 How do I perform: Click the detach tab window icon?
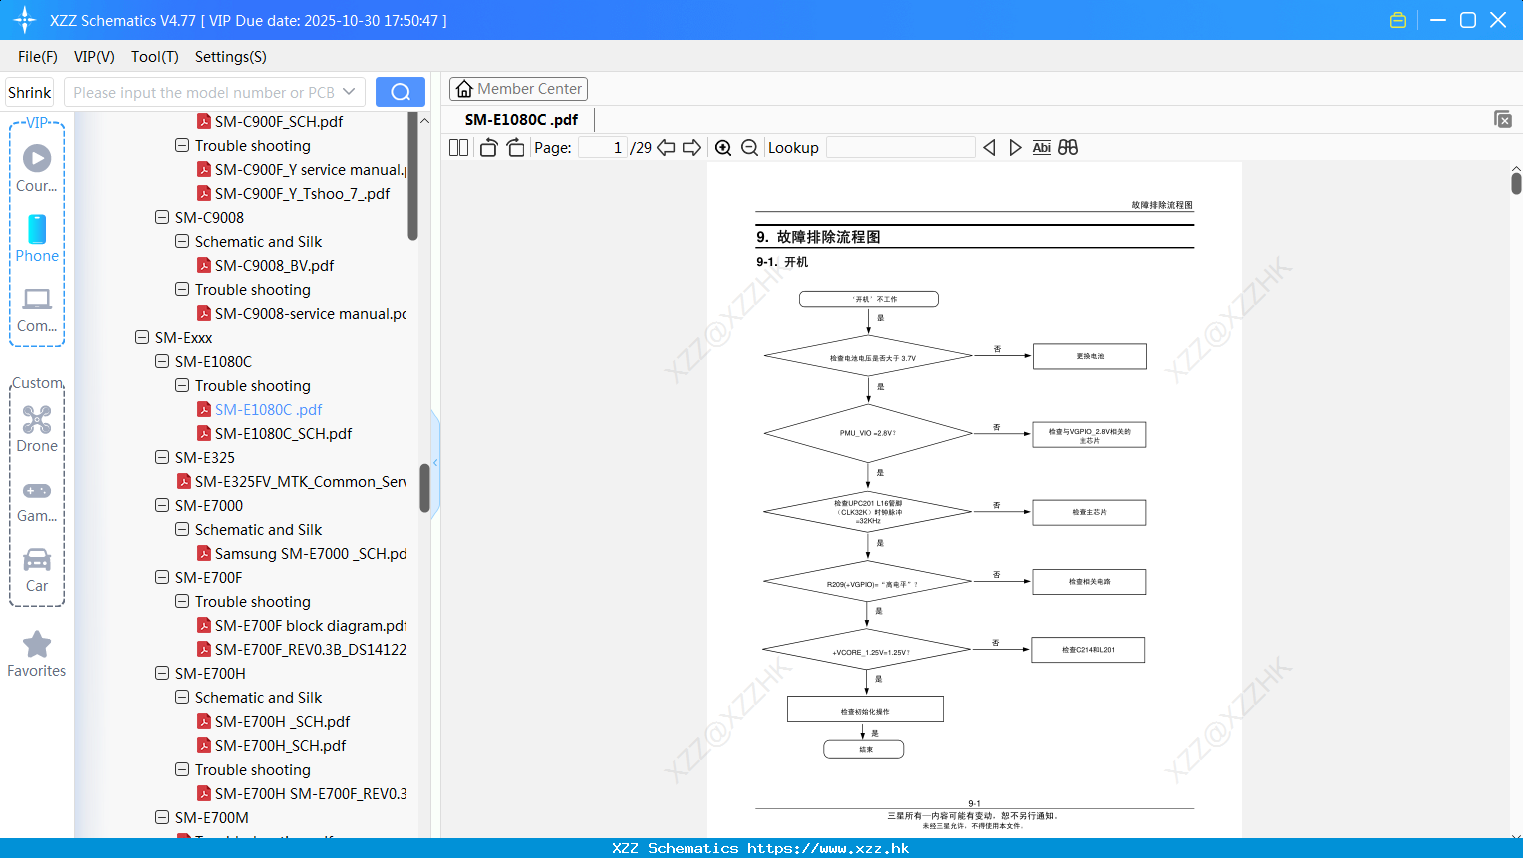click(1502, 119)
